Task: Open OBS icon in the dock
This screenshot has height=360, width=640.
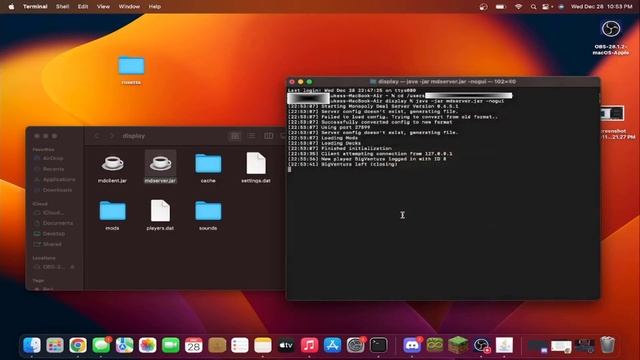Action: click(x=481, y=345)
